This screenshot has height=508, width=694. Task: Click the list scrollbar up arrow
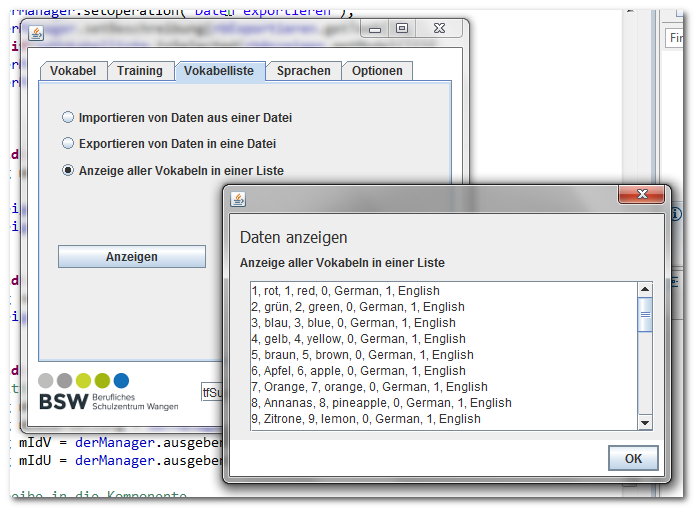pyautogui.click(x=645, y=289)
